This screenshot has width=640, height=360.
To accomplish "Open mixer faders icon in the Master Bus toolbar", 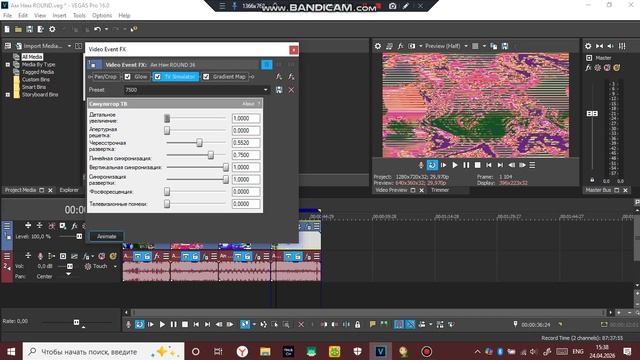I will click(622, 46).
